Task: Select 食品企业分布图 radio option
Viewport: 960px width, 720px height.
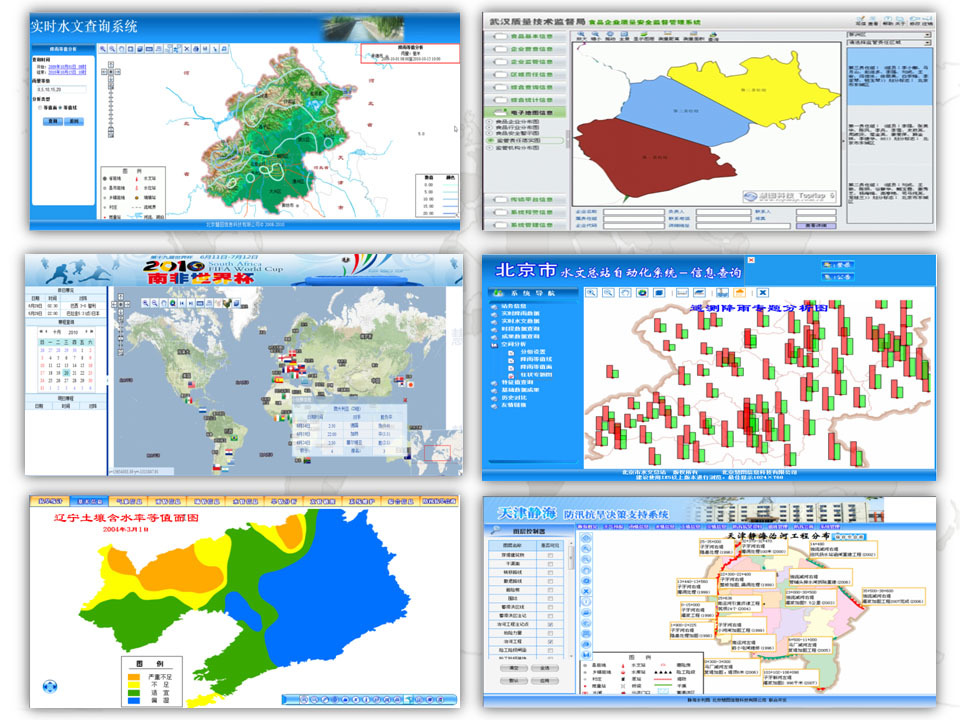Action: pyautogui.click(x=489, y=122)
